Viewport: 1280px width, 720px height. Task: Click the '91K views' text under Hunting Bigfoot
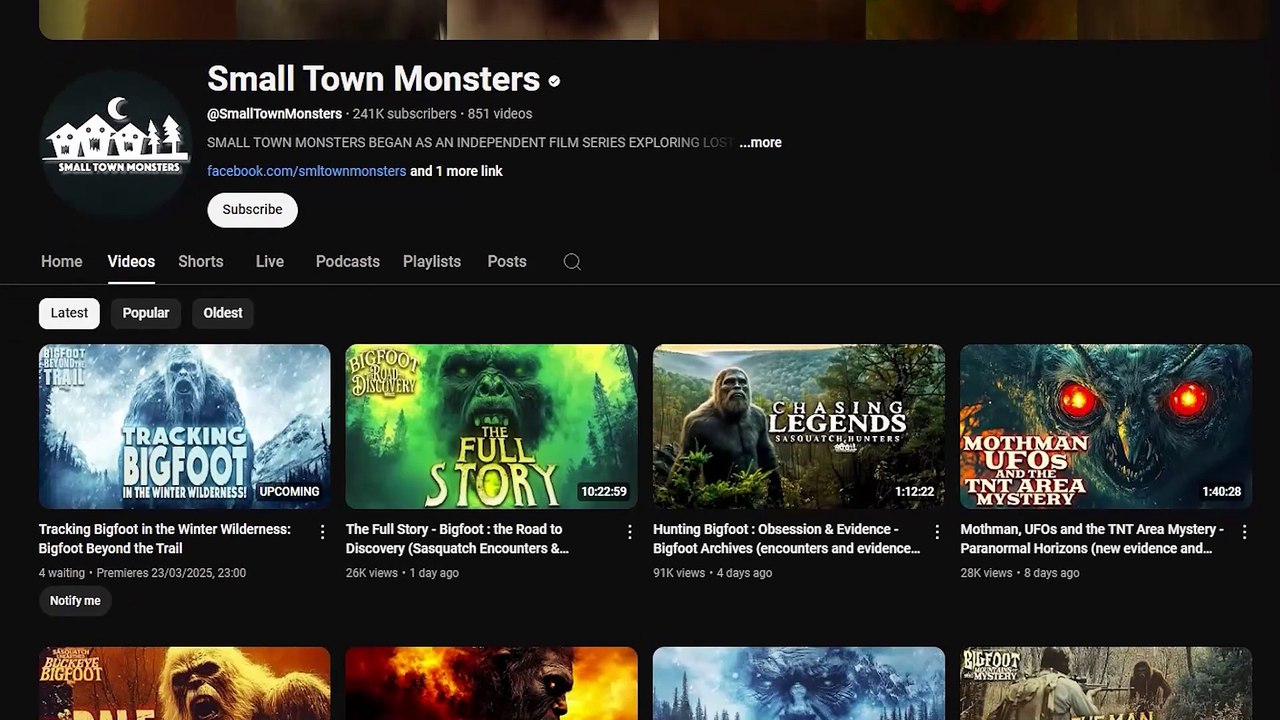tap(679, 573)
